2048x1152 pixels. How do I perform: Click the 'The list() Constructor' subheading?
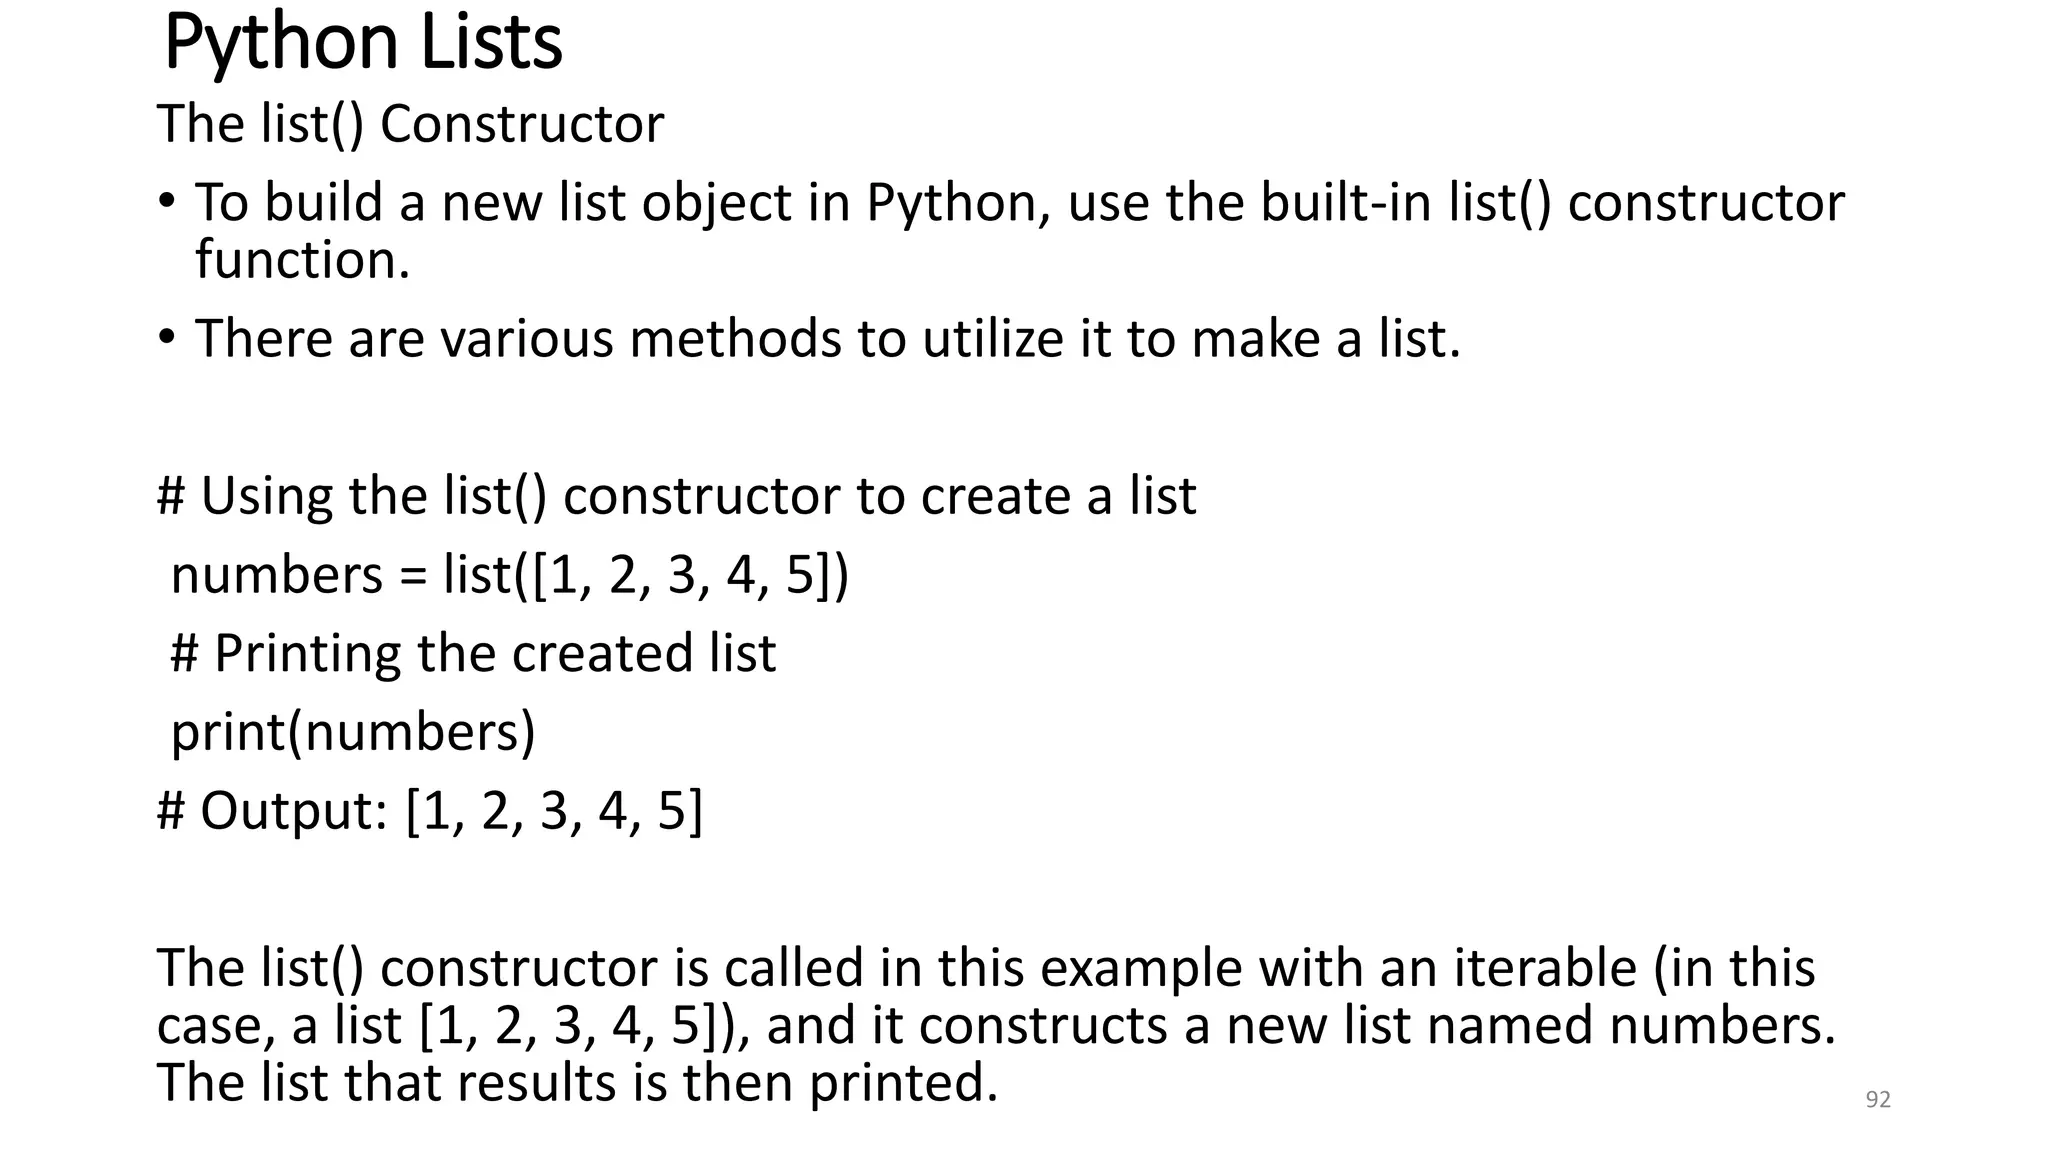pyautogui.click(x=410, y=124)
